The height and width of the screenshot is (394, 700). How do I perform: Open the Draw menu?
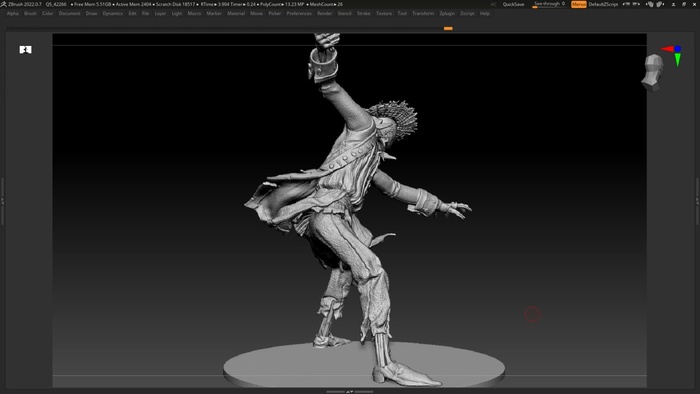(x=92, y=13)
